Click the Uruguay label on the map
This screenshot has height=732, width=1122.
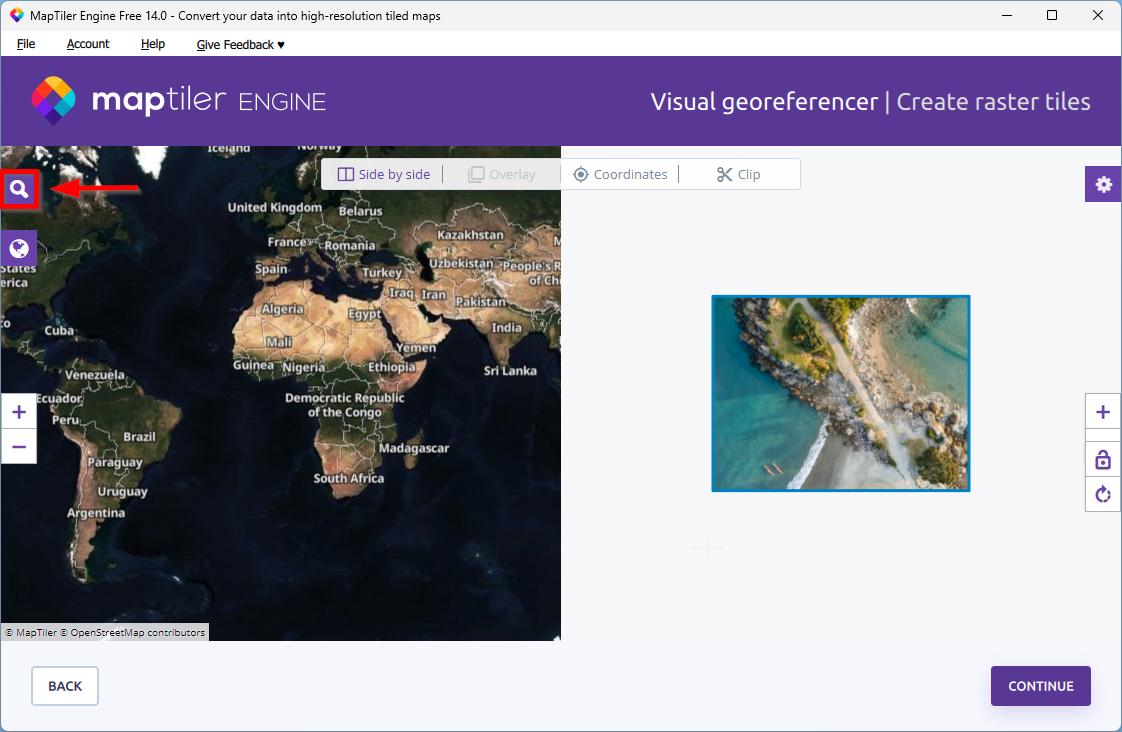[122, 492]
